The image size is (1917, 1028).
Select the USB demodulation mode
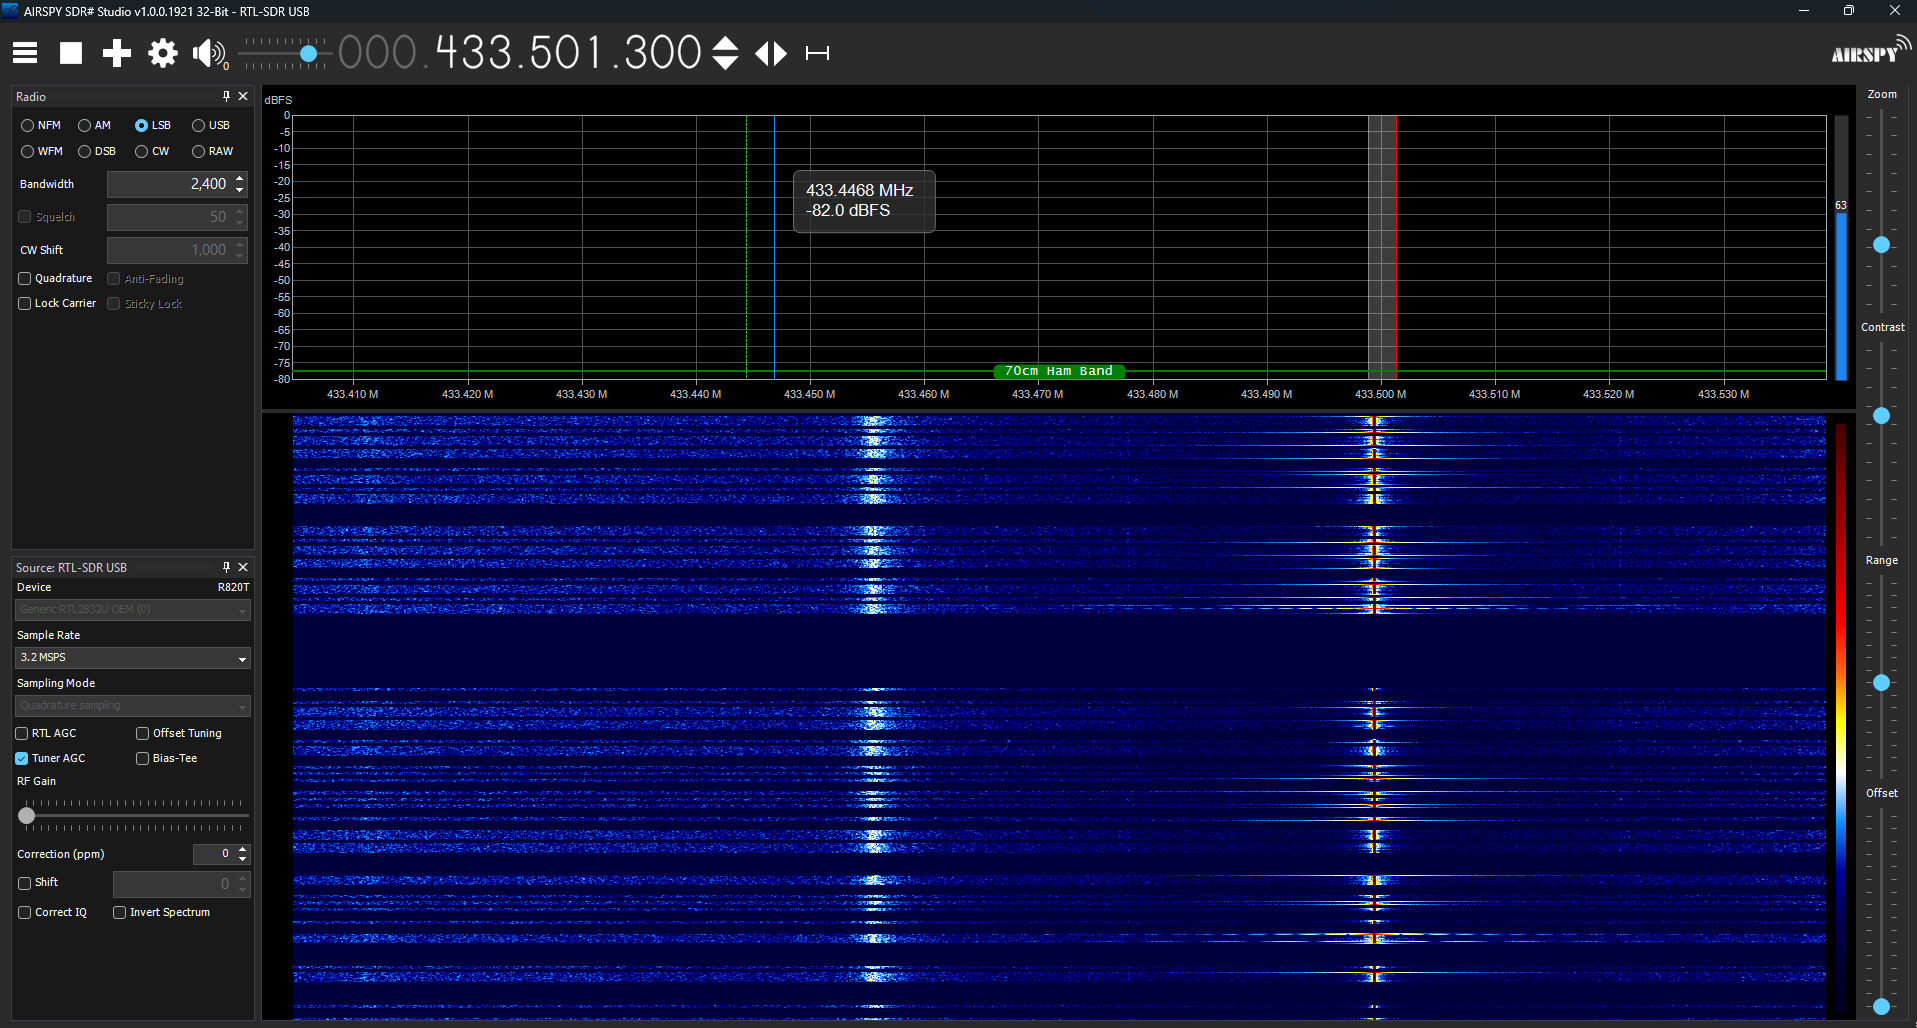coord(199,126)
